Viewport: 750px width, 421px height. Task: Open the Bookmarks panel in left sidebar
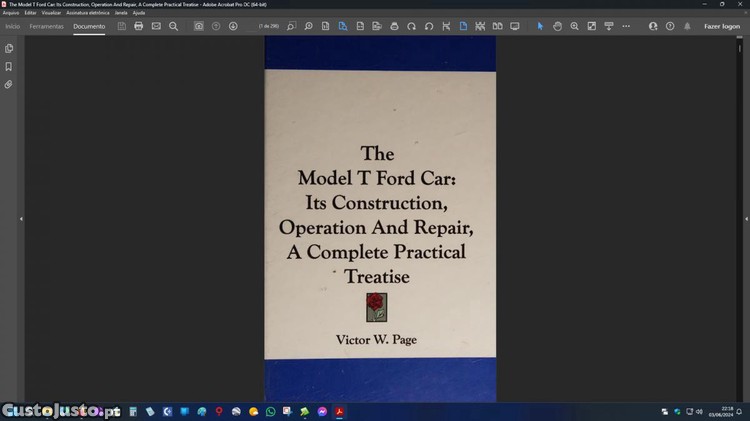[9, 66]
